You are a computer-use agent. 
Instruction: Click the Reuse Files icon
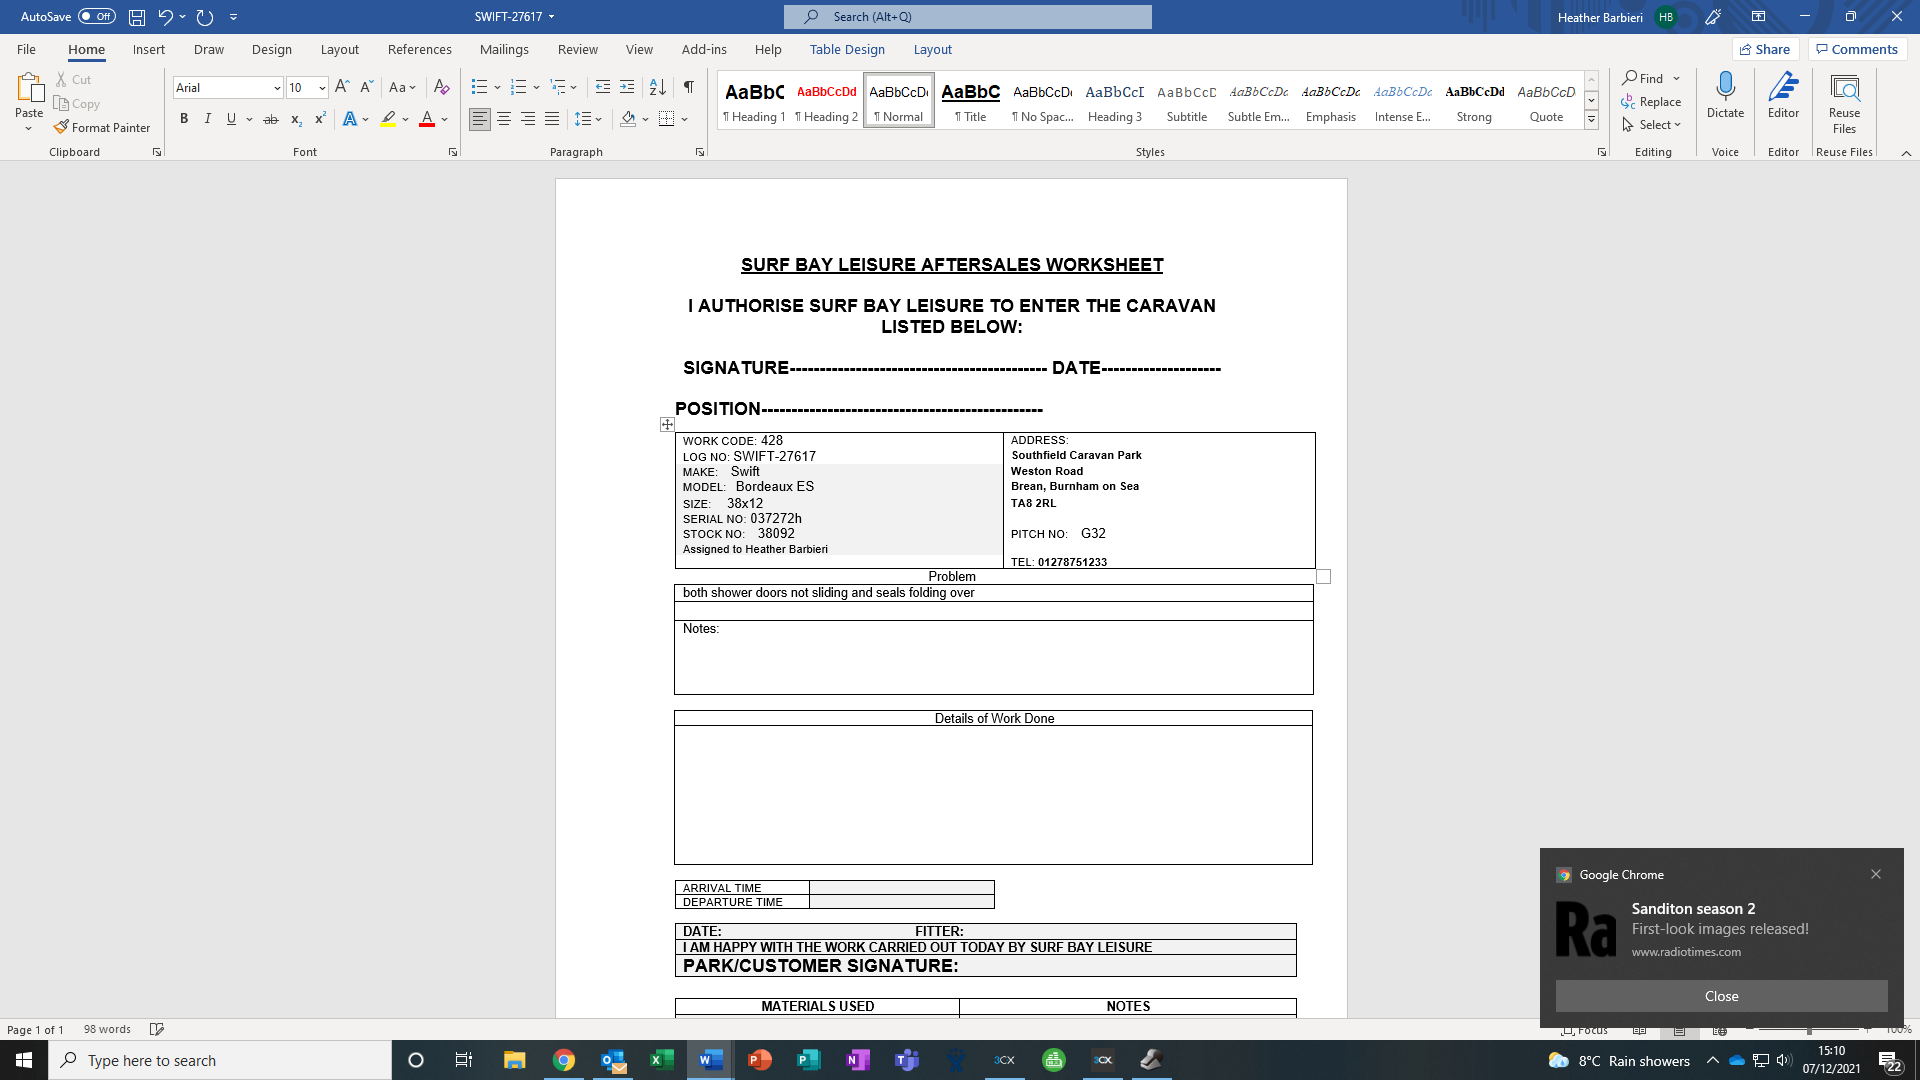(x=1844, y=102)
